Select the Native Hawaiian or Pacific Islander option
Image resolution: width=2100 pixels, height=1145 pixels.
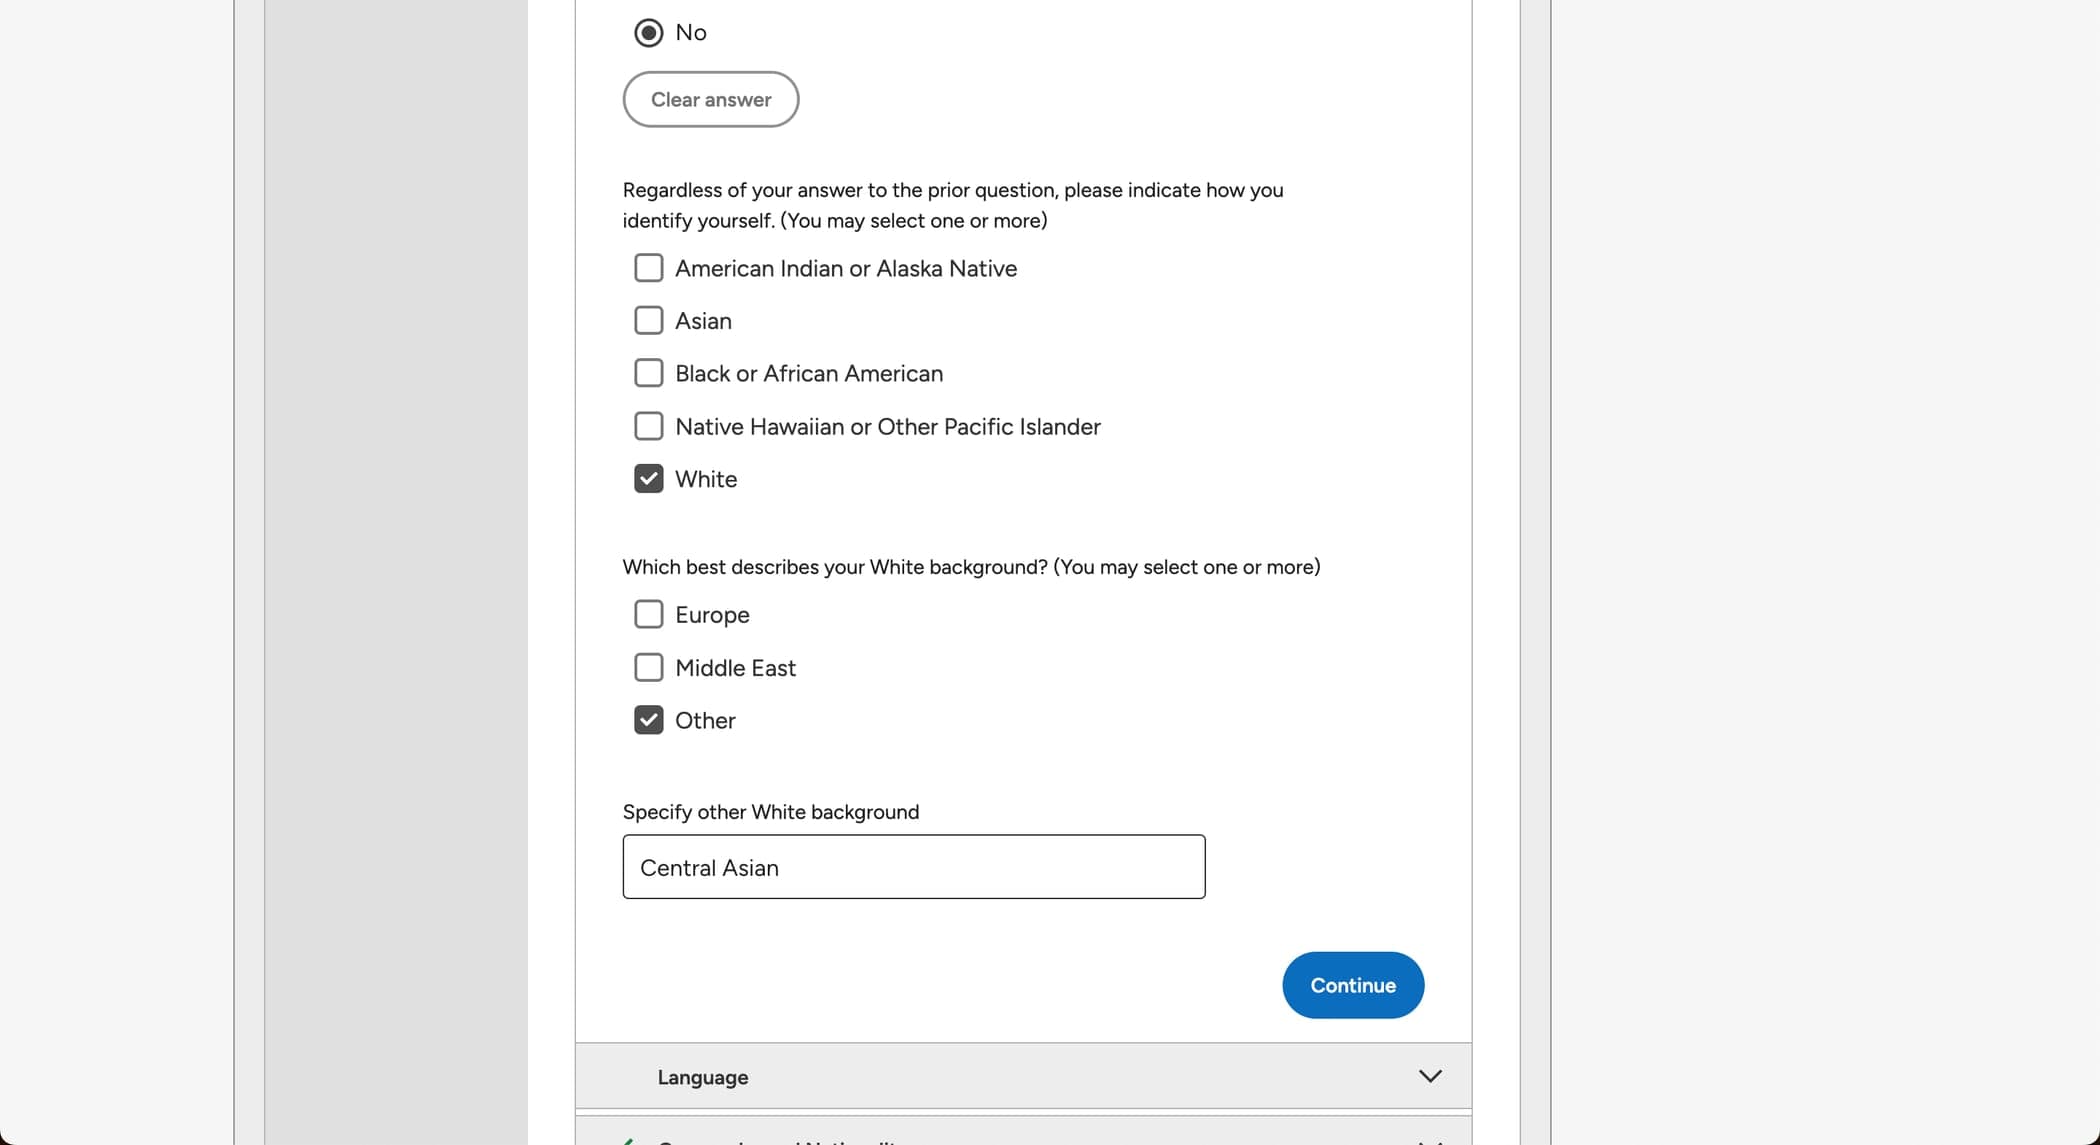click(x=647, y=426)
